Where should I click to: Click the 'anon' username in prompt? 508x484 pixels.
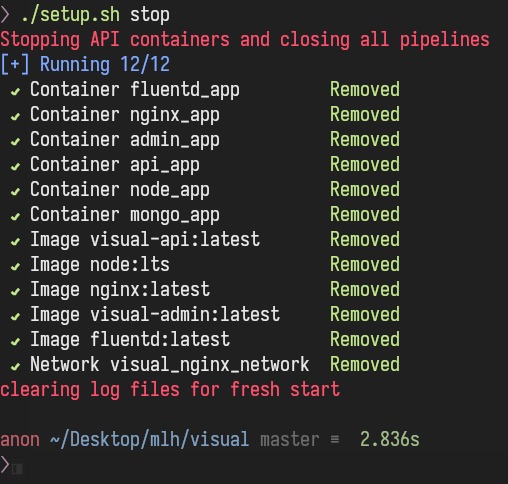click(x=20, y=440)
